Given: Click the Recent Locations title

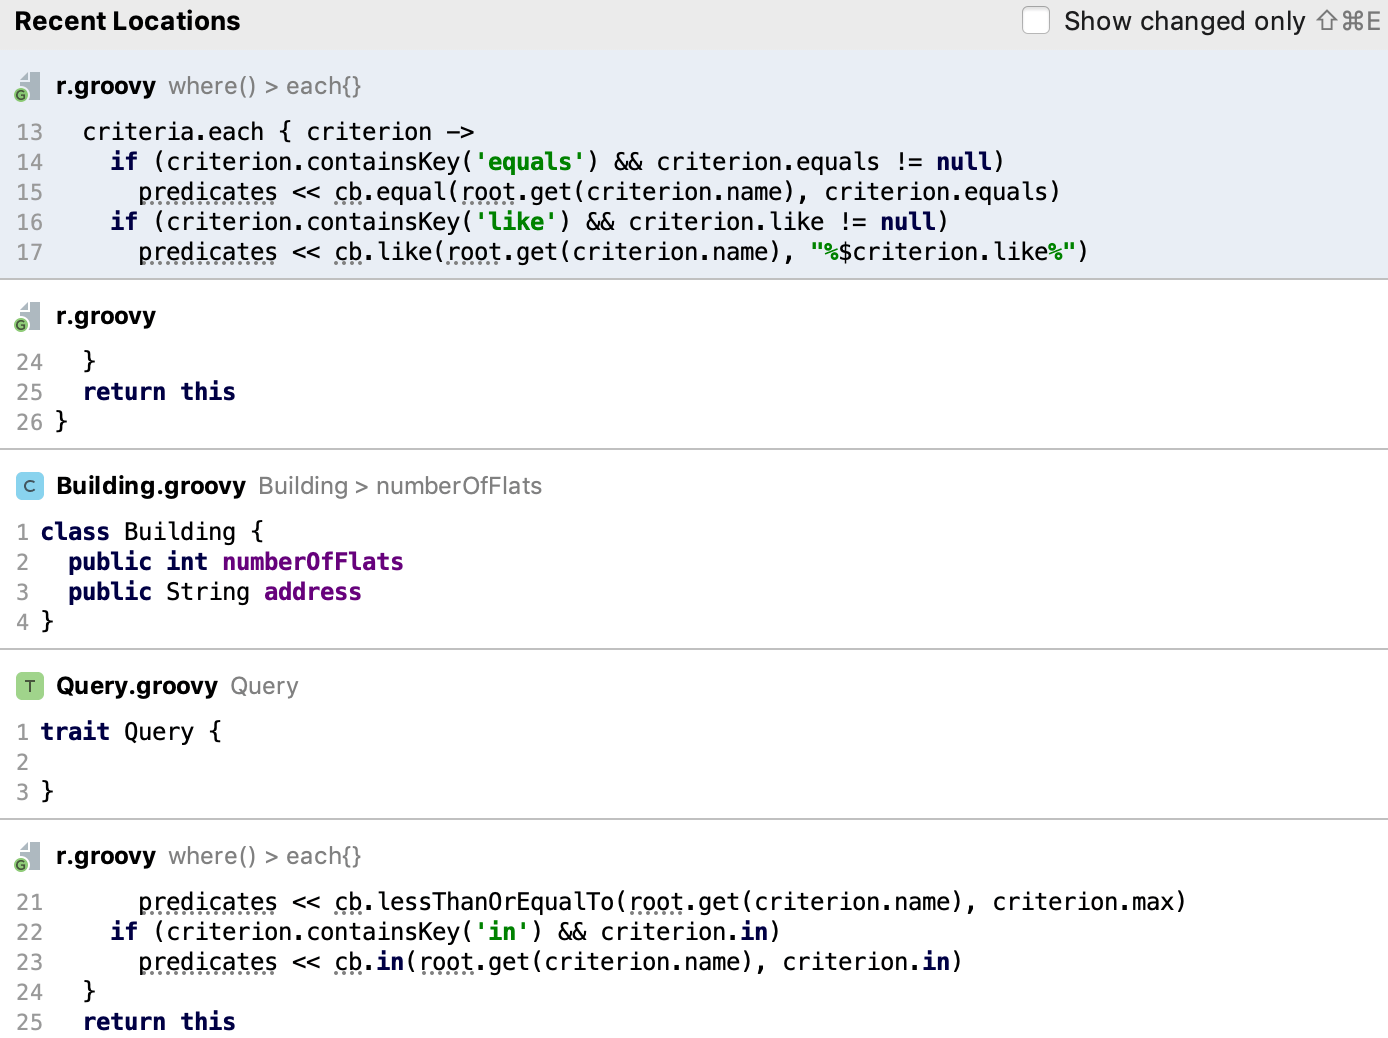Looking at the screenshot, I should (127, 21).
